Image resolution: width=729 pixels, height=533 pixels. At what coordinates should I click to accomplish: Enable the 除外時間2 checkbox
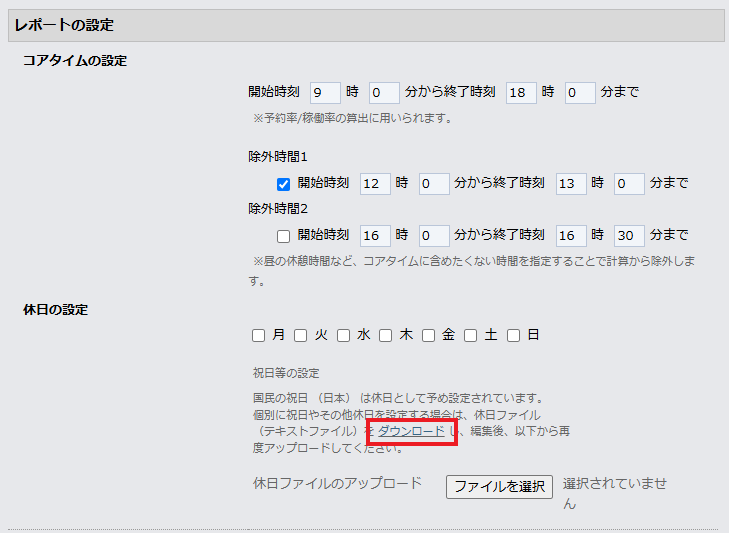pos(284,236)
